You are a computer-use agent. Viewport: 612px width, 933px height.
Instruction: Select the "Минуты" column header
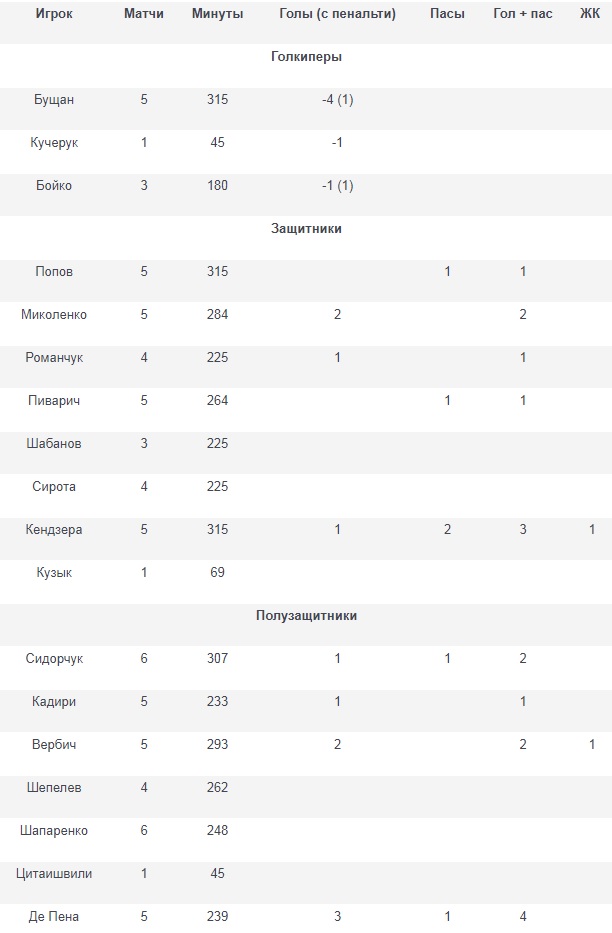click(217, 14)
